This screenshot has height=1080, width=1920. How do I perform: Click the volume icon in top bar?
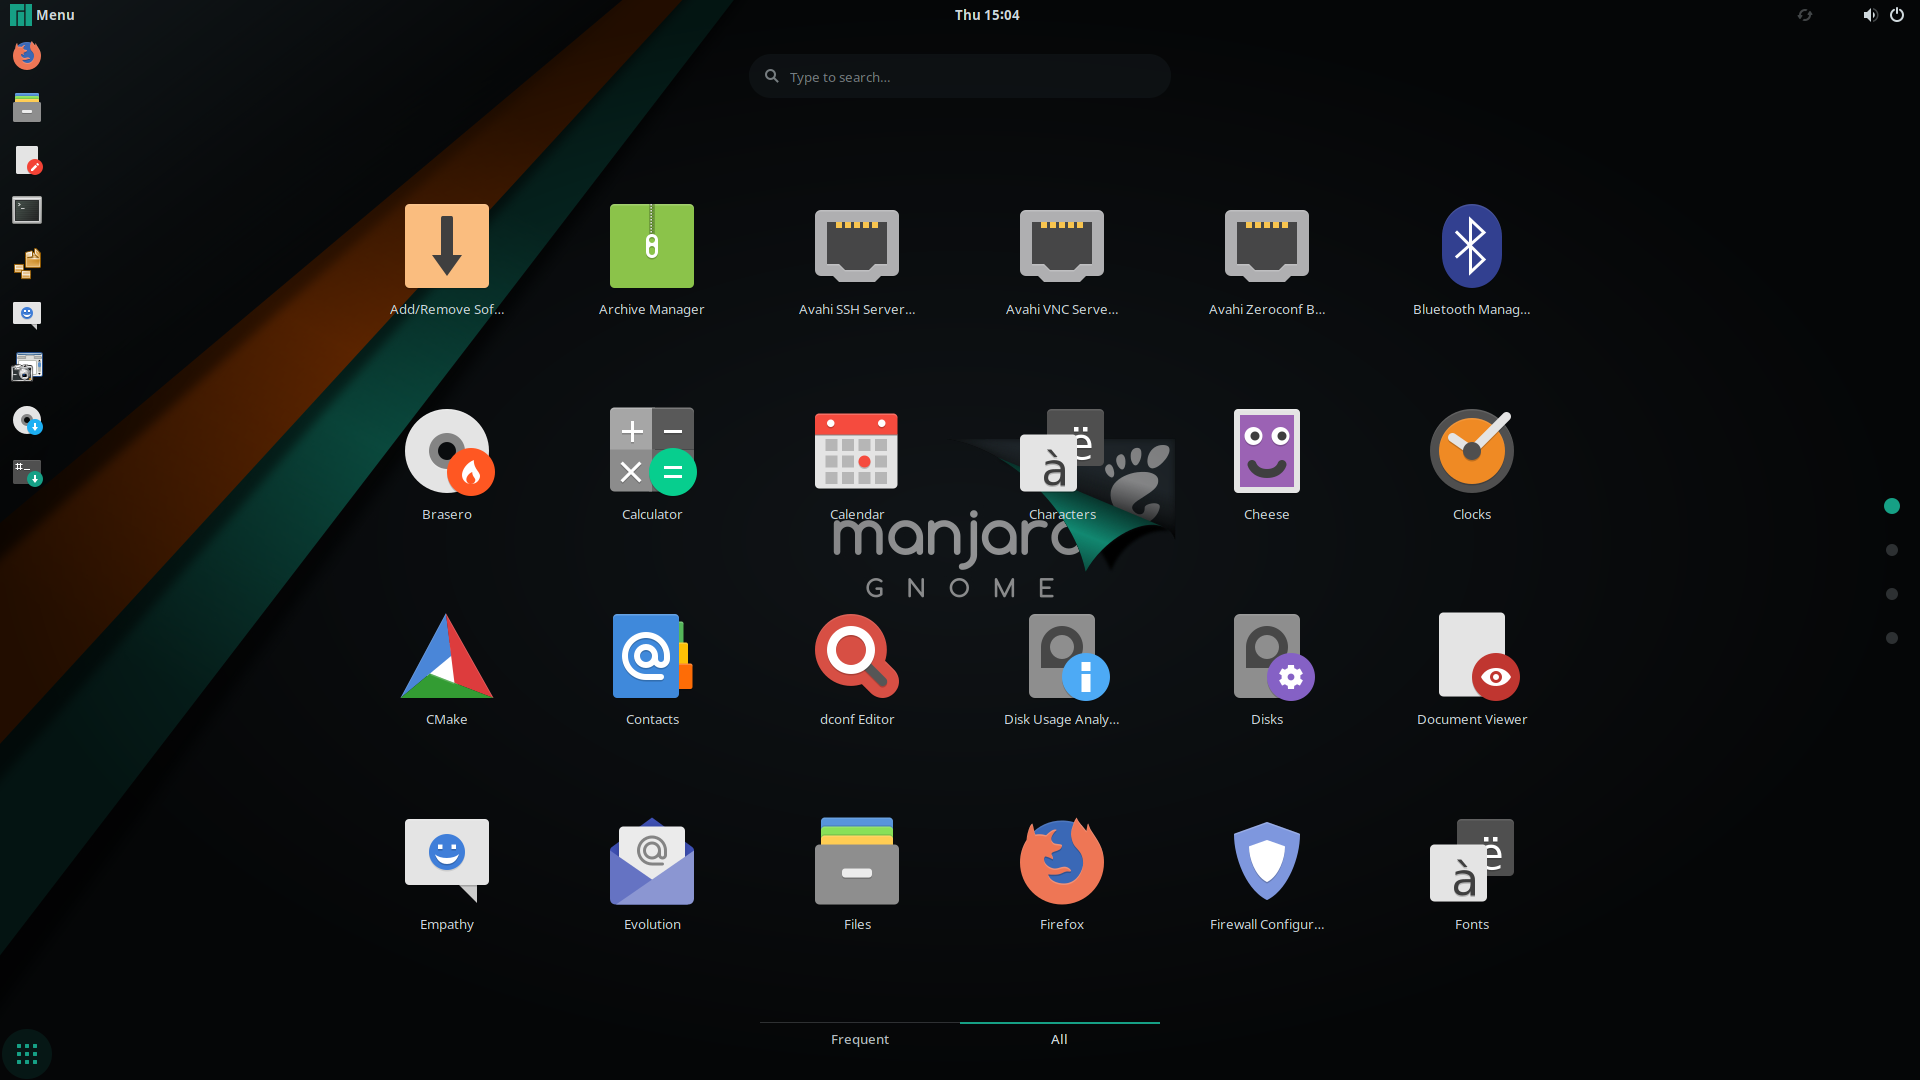(x=1869, y=15)
